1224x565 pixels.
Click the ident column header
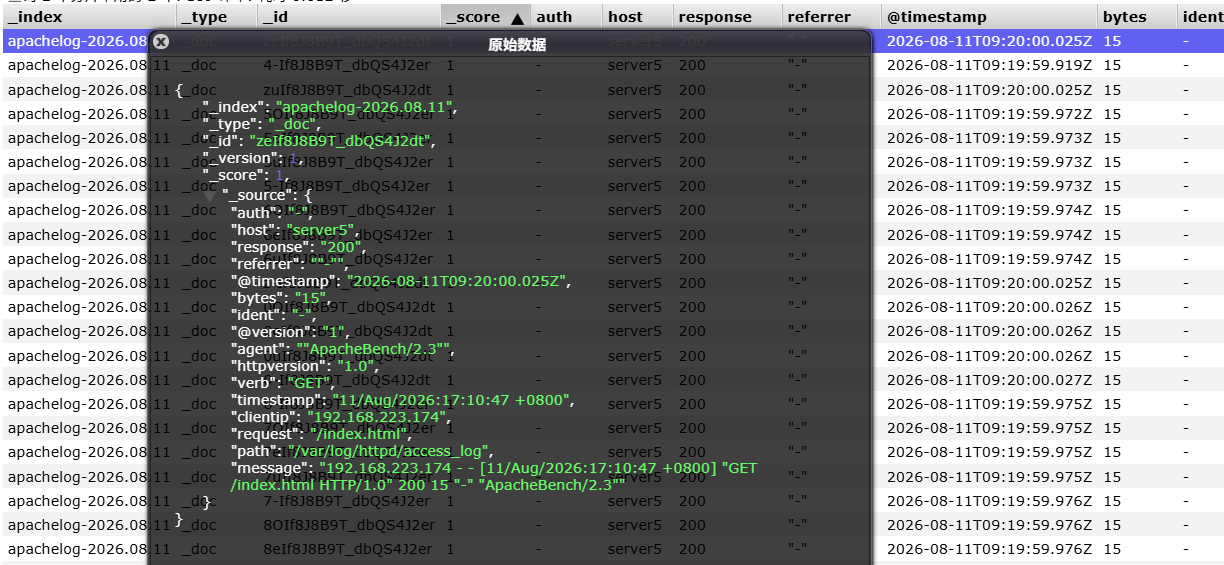click(1201, 17)
